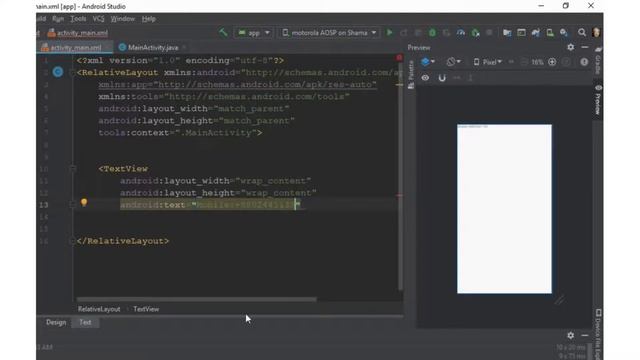Open the motorola AOSP on Shamu device dropdown

point(329,33)
